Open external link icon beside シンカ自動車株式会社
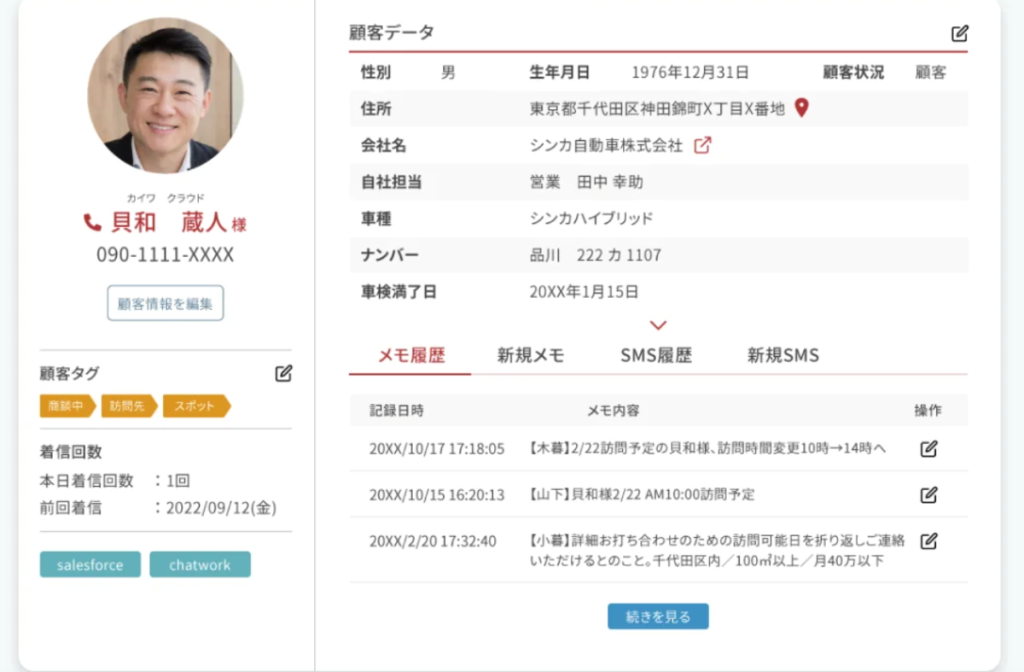This screenshot has height=672, width=1024. click(703, 145)
